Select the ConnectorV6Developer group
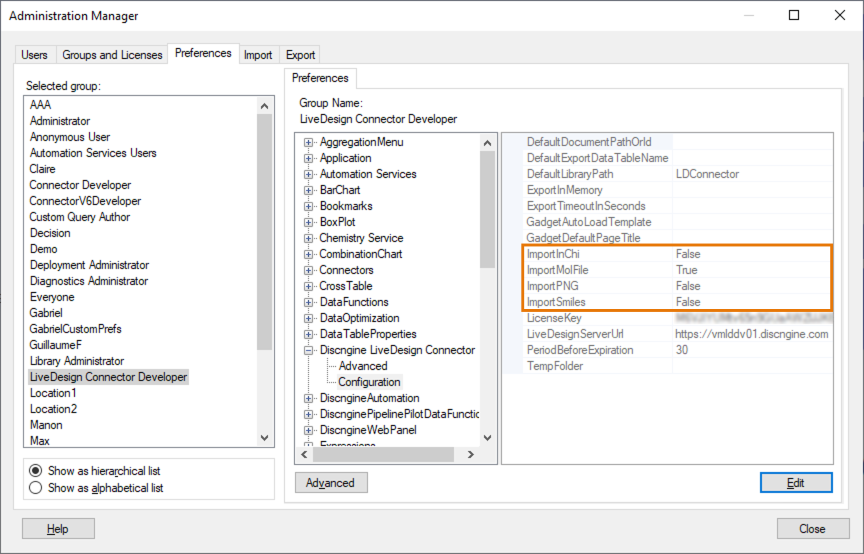 (x=85, y=201)
